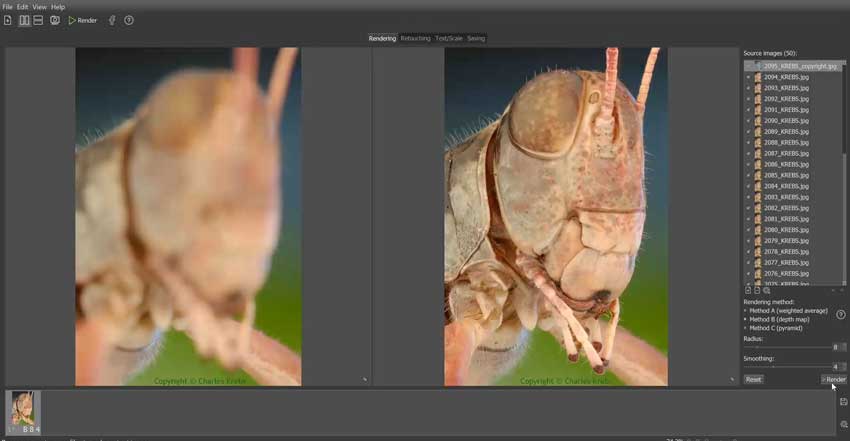This screenshot has height=441, width=850.
Task: Open the File menu
Action: (8, 7)
